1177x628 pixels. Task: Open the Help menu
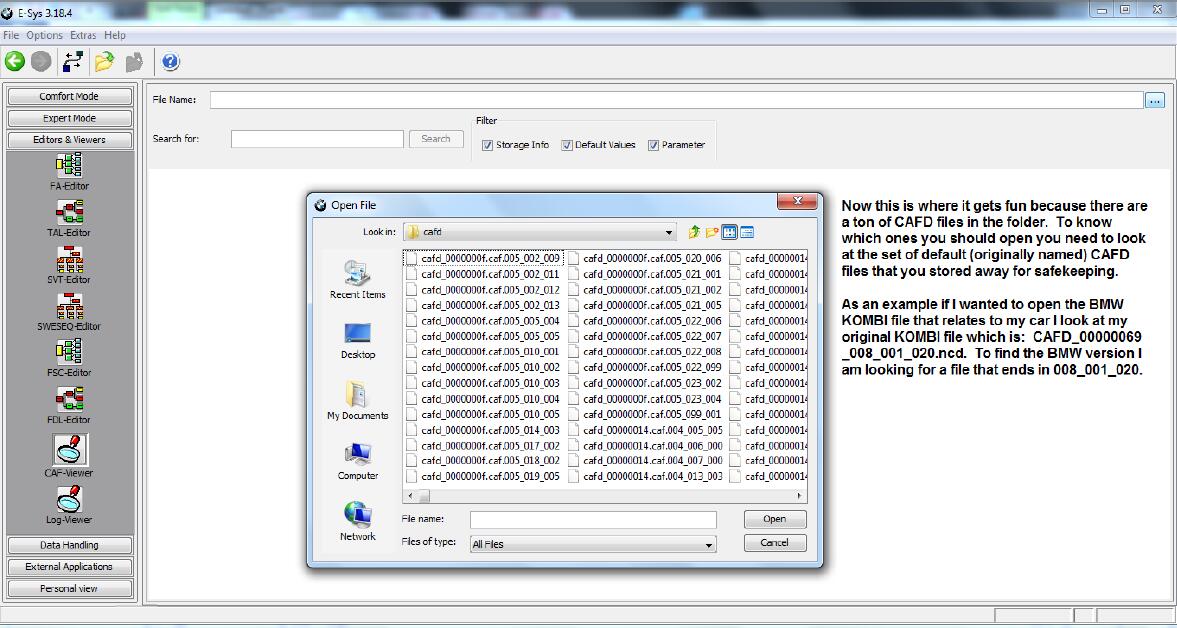[115, 35]
